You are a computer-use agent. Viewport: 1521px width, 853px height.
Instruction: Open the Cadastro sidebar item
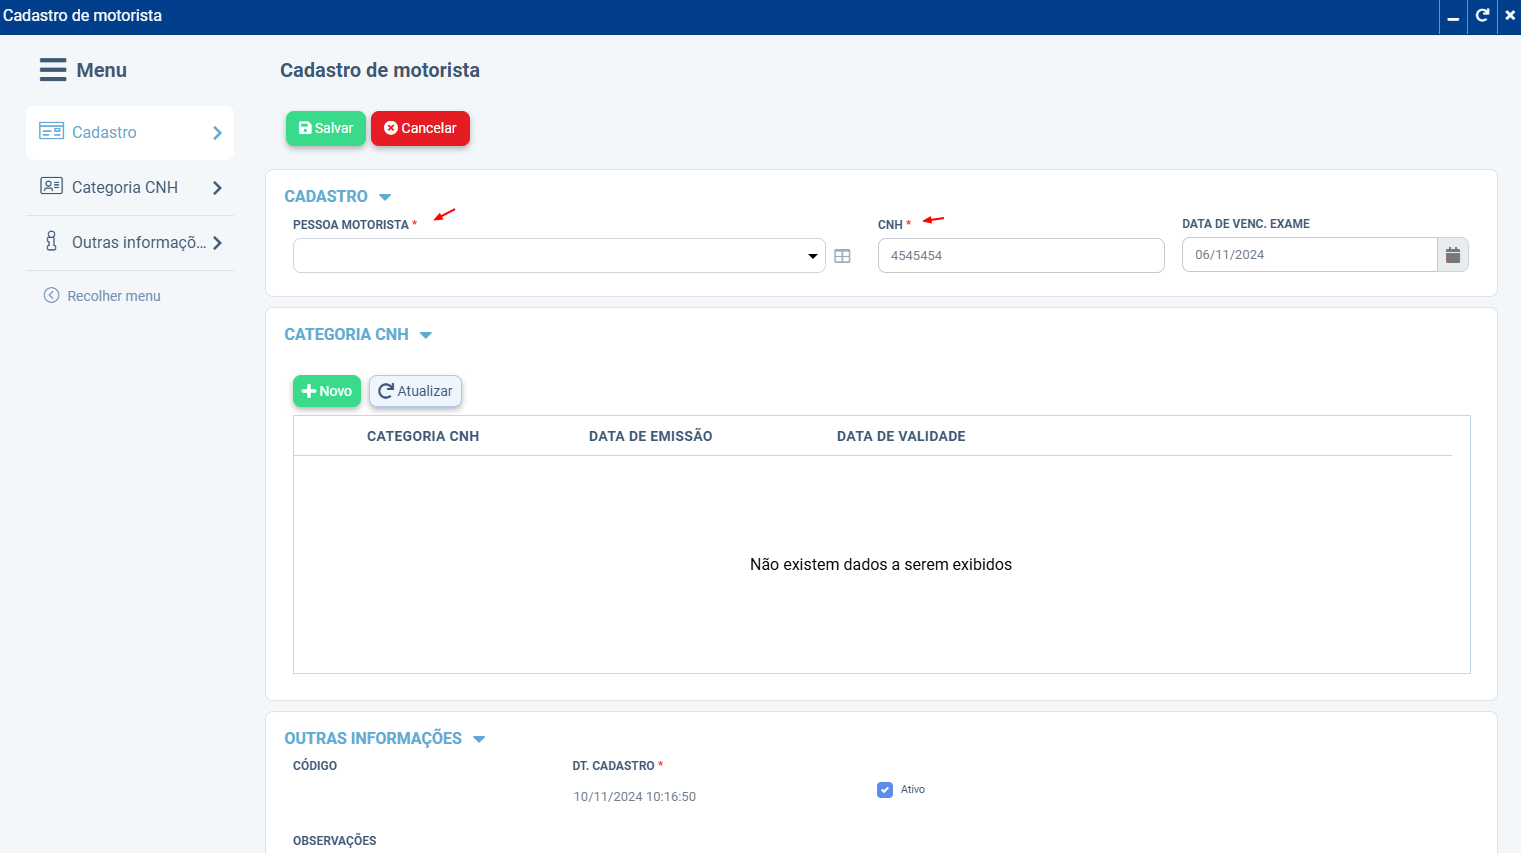click(130, 133)
